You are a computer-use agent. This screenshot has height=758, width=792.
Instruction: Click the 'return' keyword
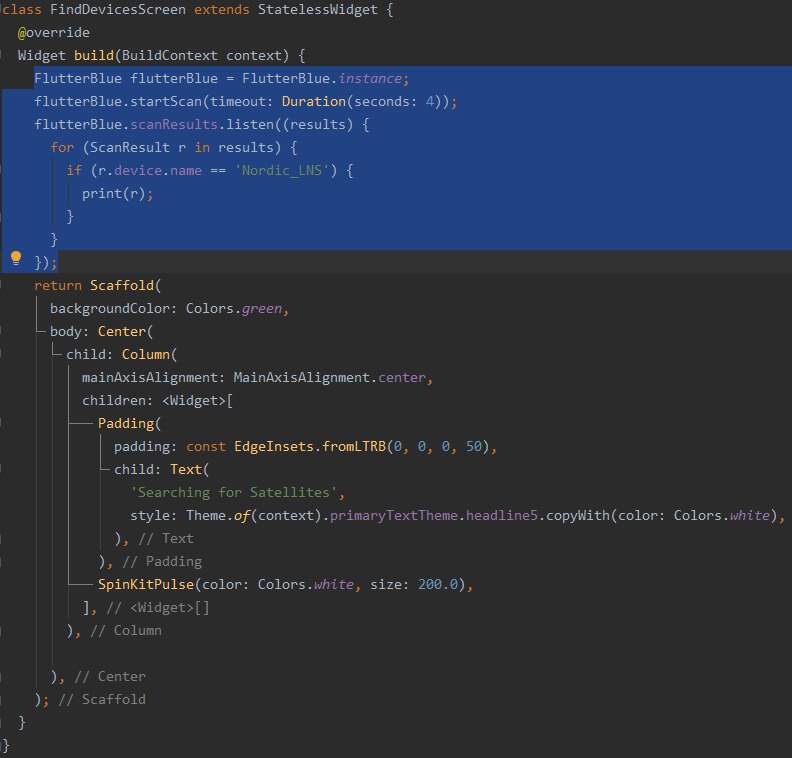pyautogui.click(x=58, y=286)
